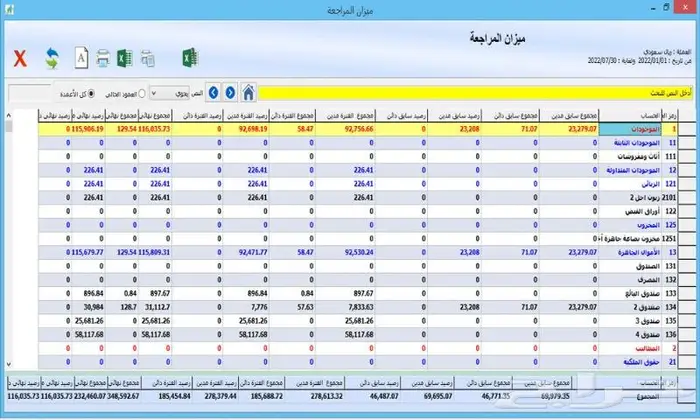Screen dimensions: 700x420
Task: Export to Excel using the icon beside the printer
Action: point(125,58)
